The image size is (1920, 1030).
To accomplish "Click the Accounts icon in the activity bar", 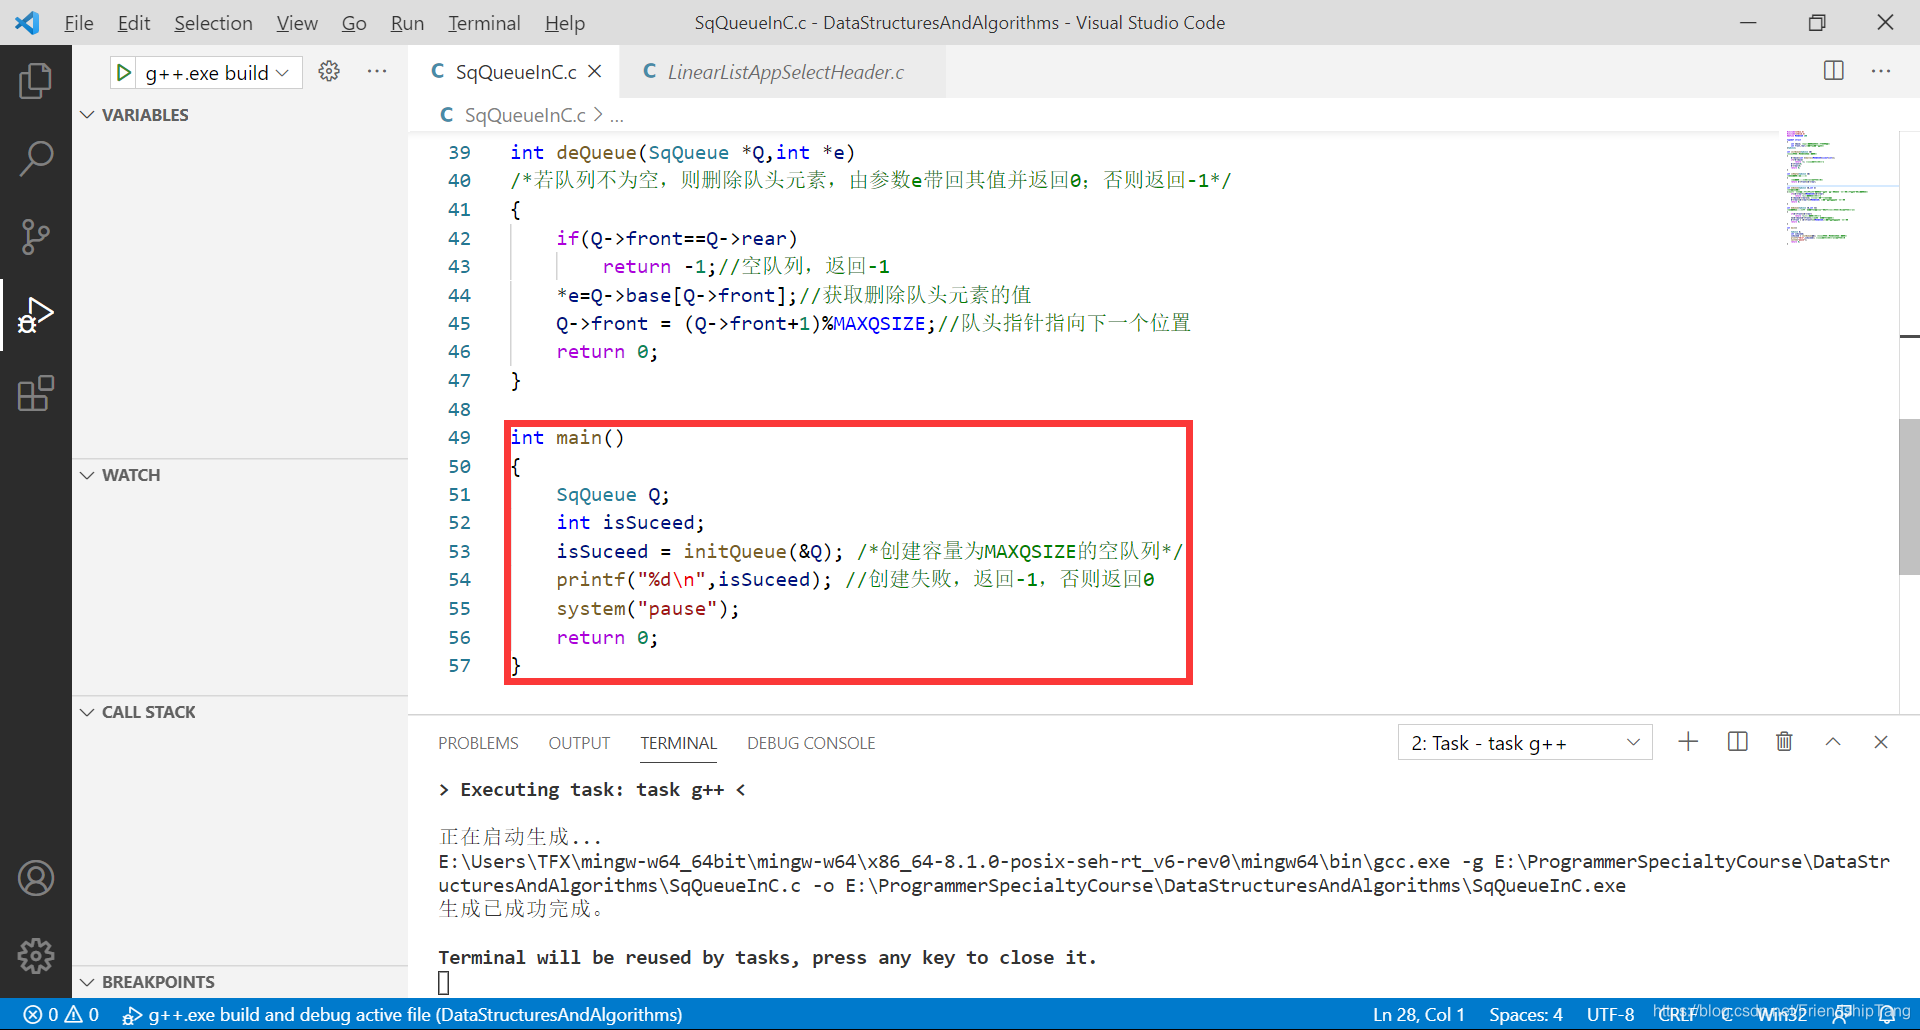I will [36, 877].
